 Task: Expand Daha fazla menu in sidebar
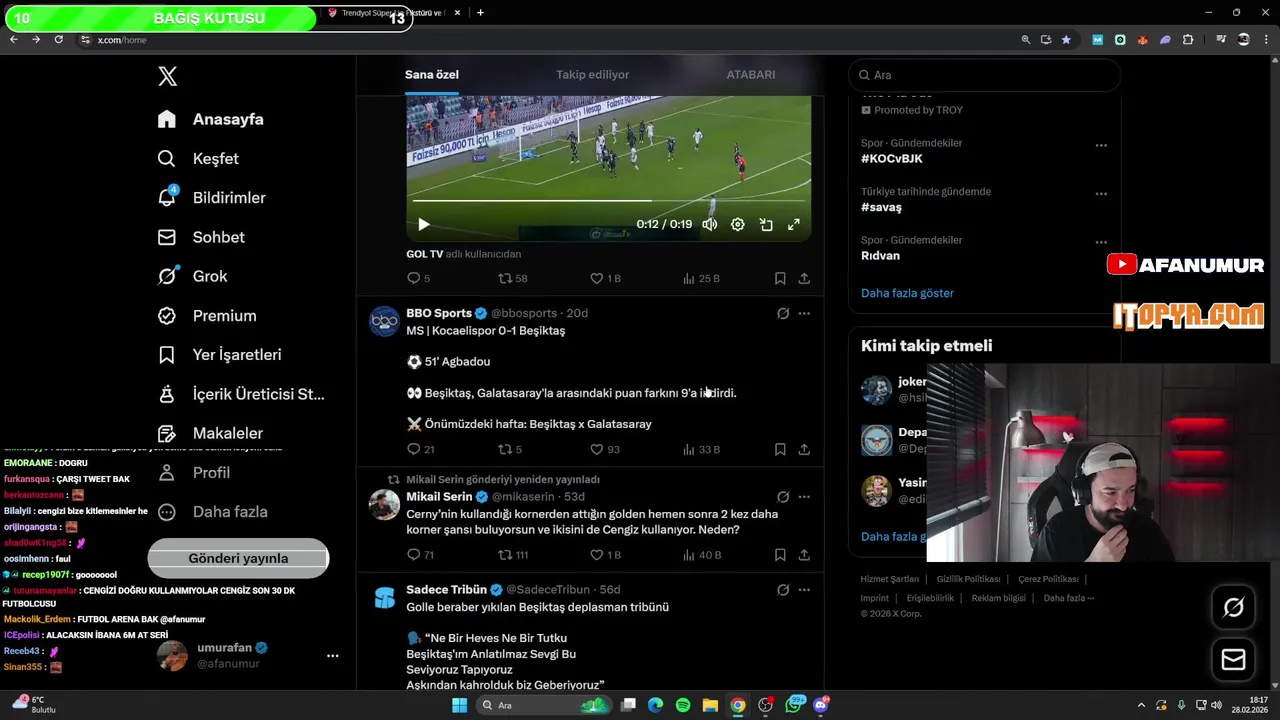coord(213,511)
